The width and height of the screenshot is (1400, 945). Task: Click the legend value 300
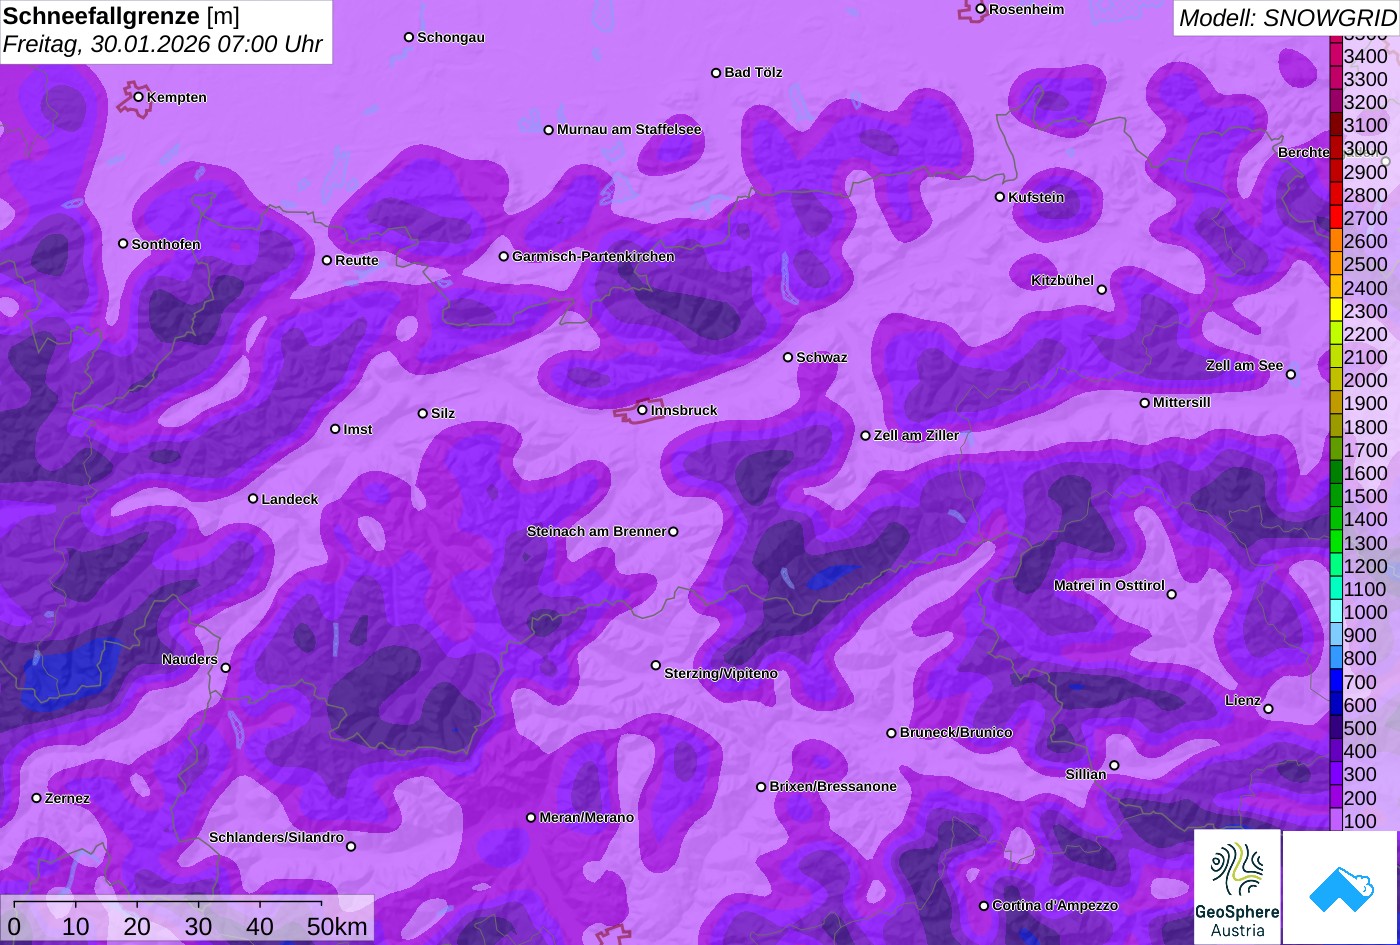pyautogui.click(x=1360, y=774)
